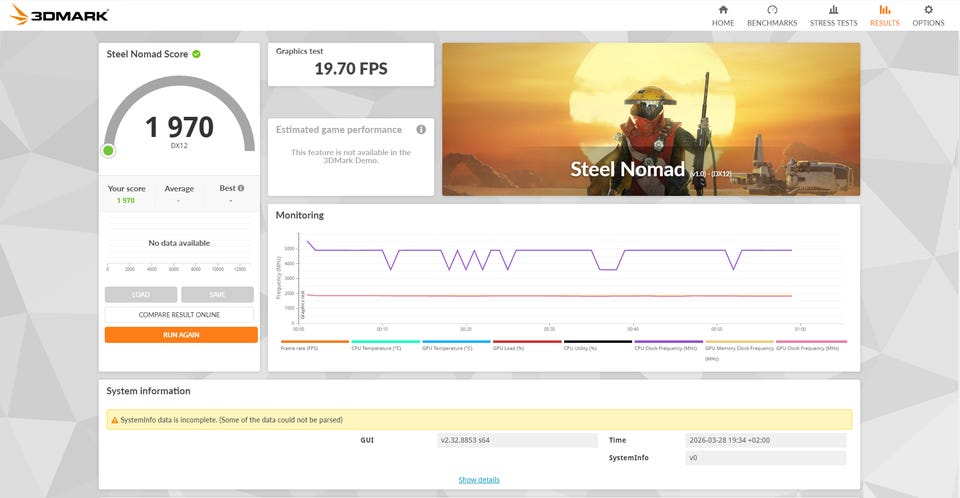Click the purple CPU clock line in chart
Viewport: 960px width, 498px height.
click(x=551, y=250)
